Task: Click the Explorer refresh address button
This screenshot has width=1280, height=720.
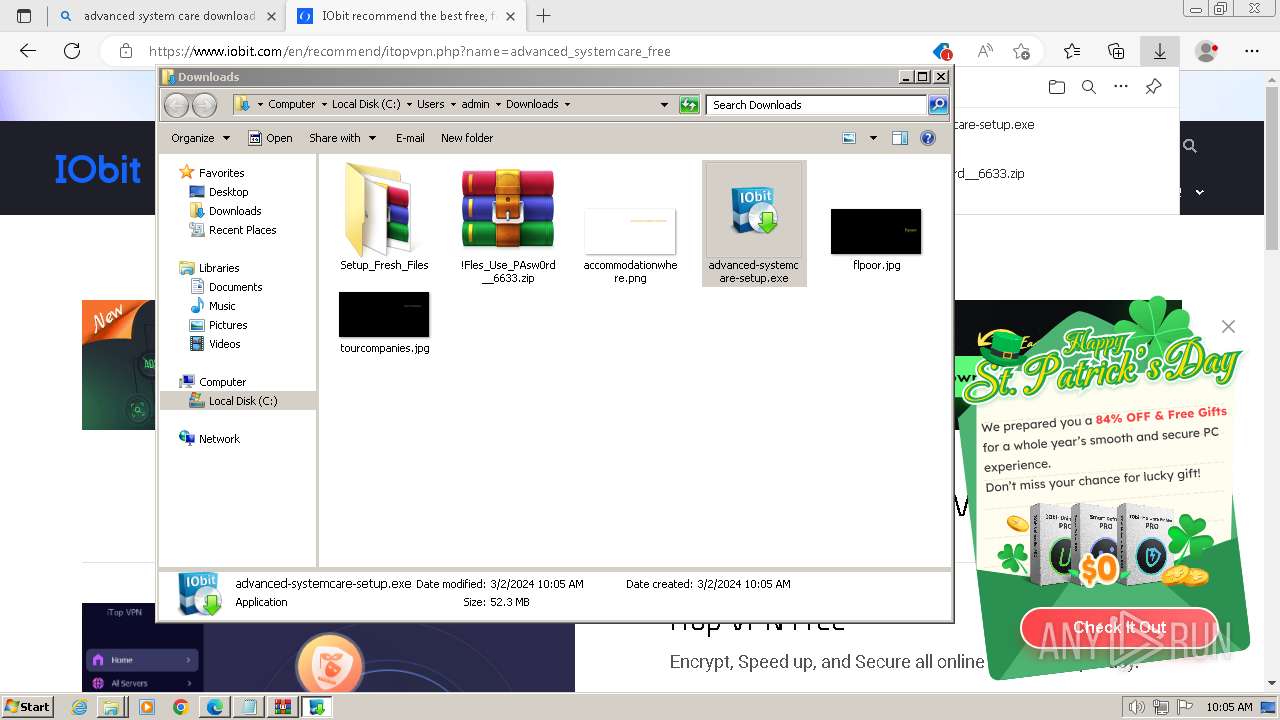Action: [689, 104]
